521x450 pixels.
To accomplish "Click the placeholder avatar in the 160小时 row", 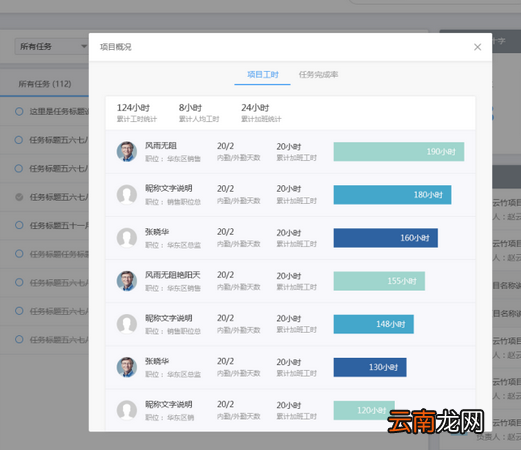I will 127,238.
